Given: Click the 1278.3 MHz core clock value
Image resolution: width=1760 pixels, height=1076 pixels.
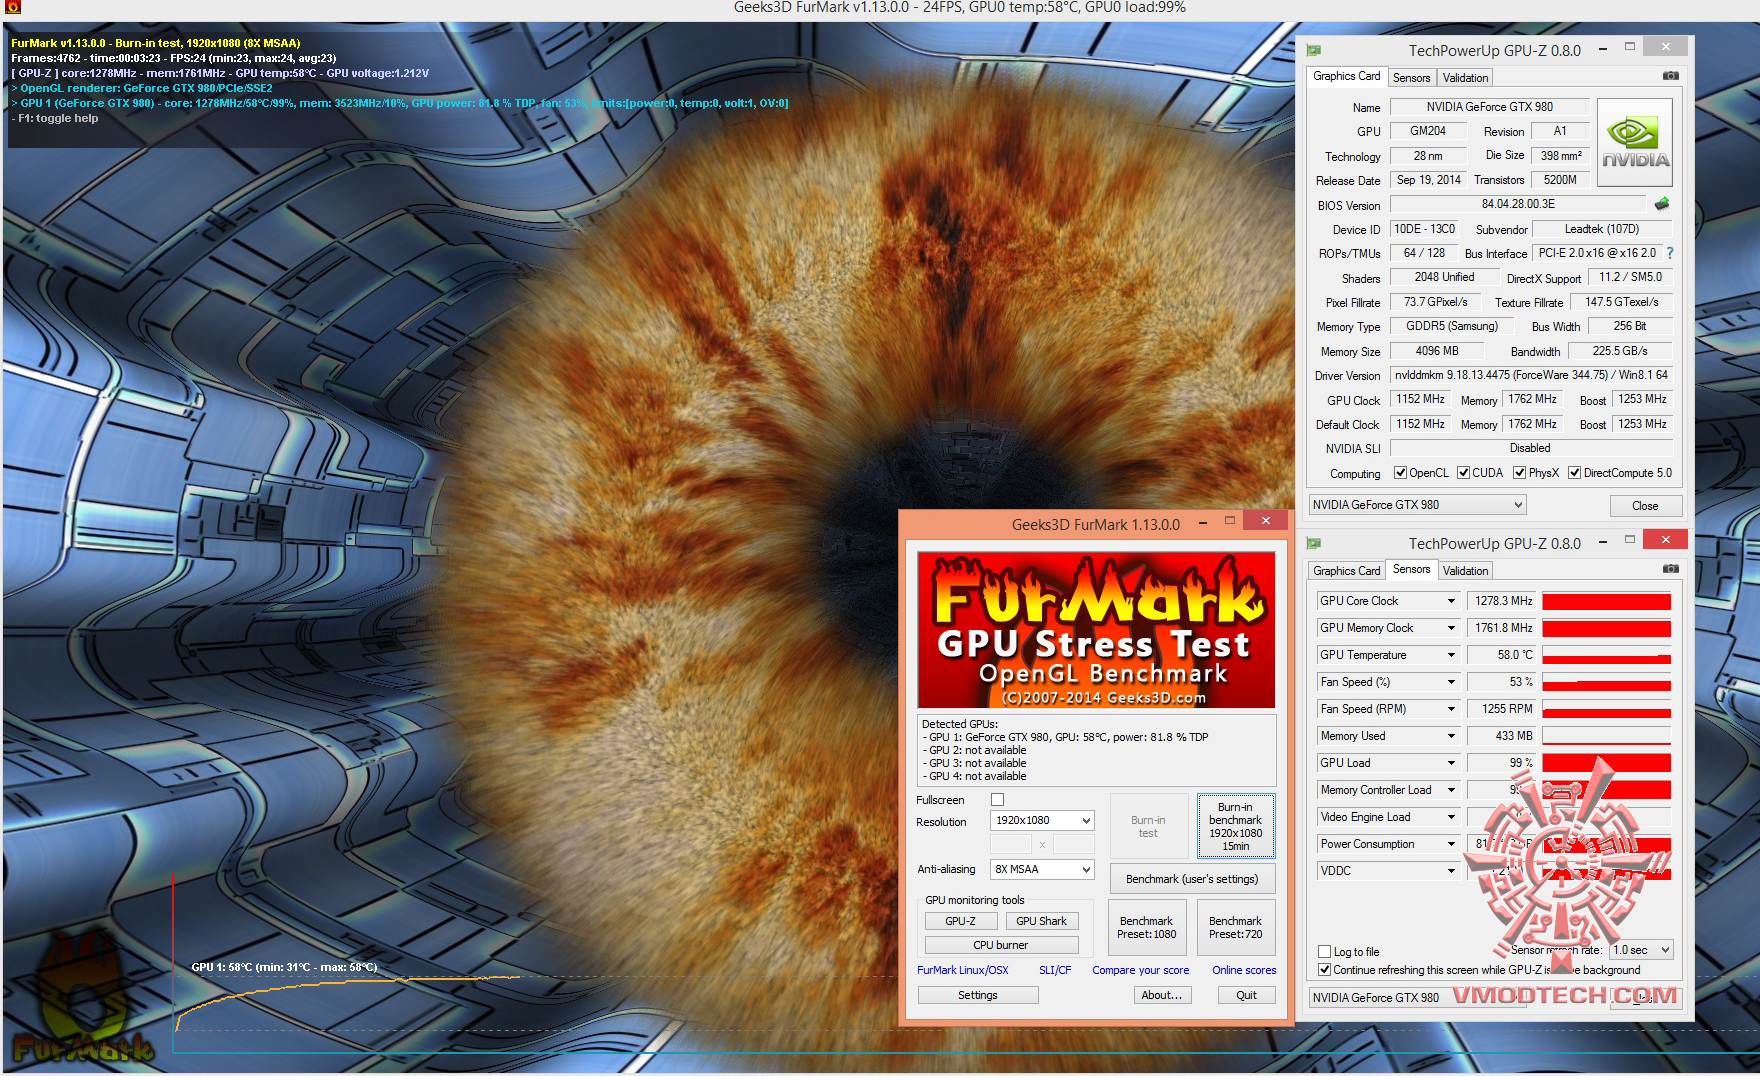Looking at the screenshot, I should click(x=1503, y=601).
